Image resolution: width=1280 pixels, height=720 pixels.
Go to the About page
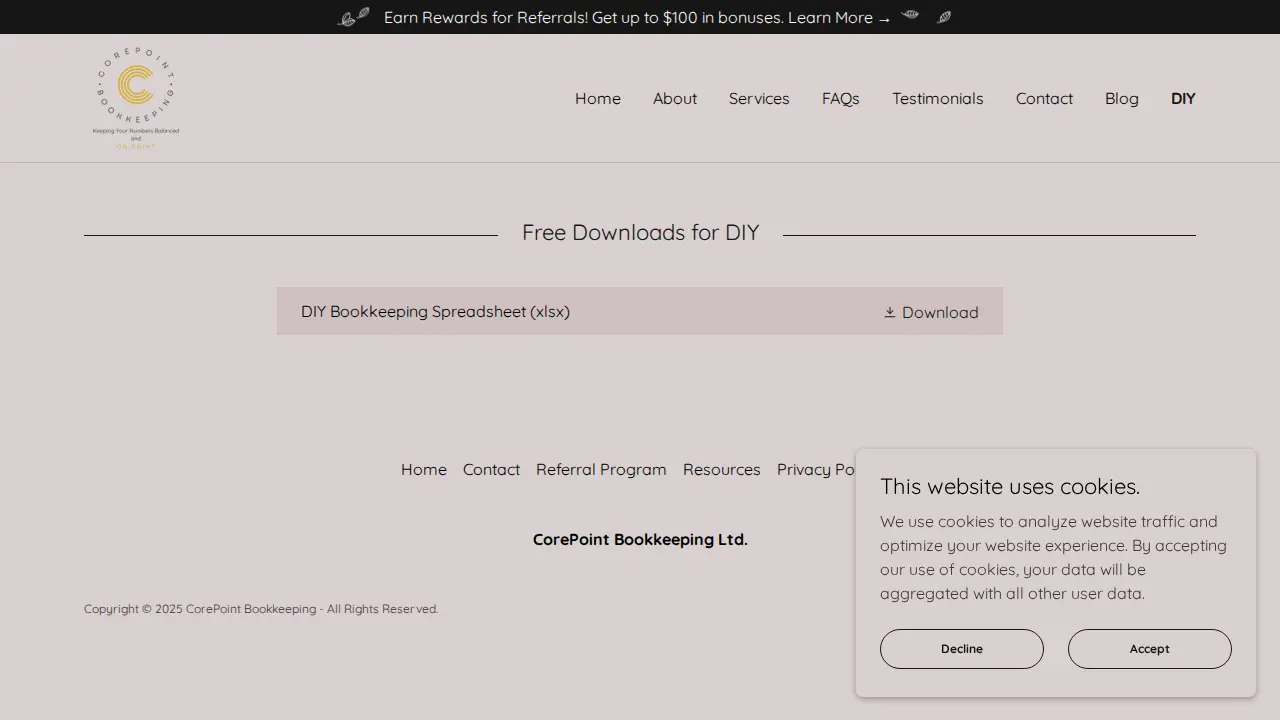[675, 98]
